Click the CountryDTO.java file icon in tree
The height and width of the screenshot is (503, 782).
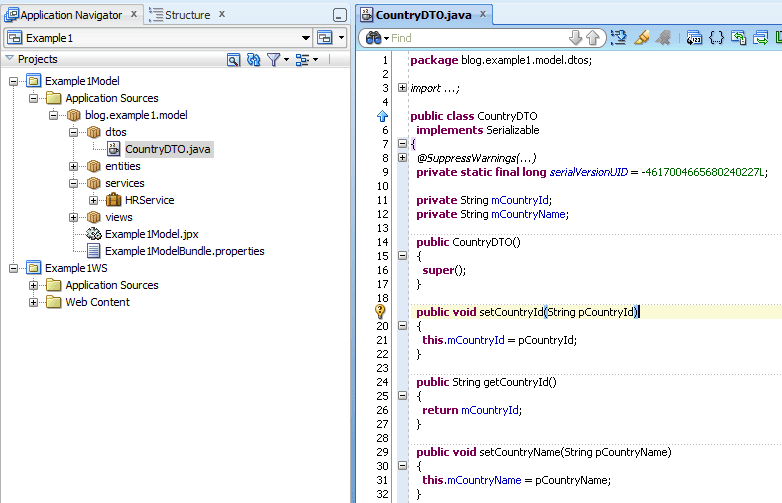pyautogui.click(x=114, y=149)
